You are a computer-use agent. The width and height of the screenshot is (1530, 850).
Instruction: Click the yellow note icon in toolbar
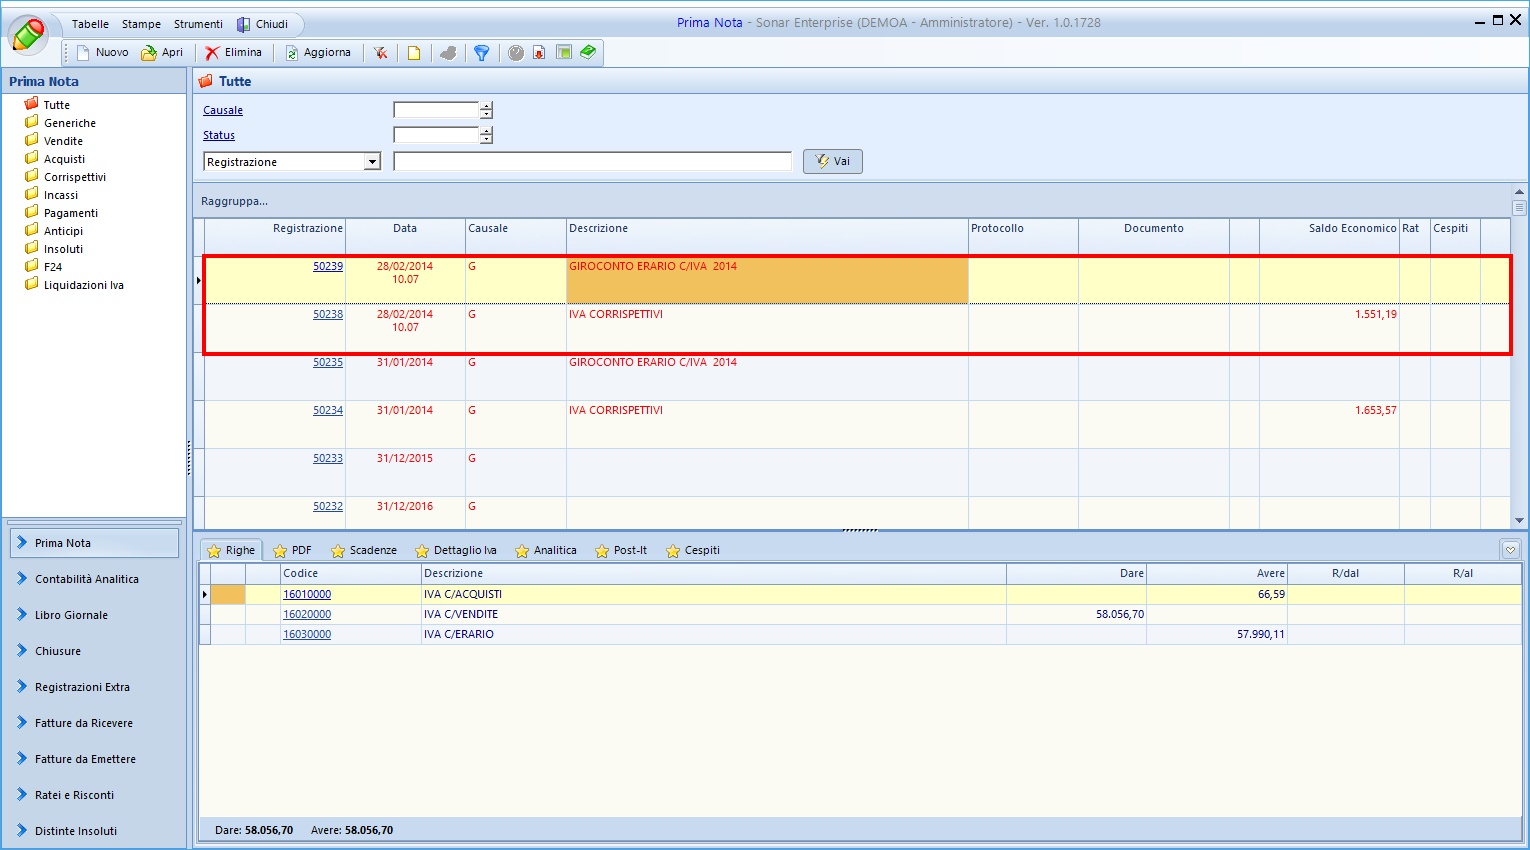414,53
